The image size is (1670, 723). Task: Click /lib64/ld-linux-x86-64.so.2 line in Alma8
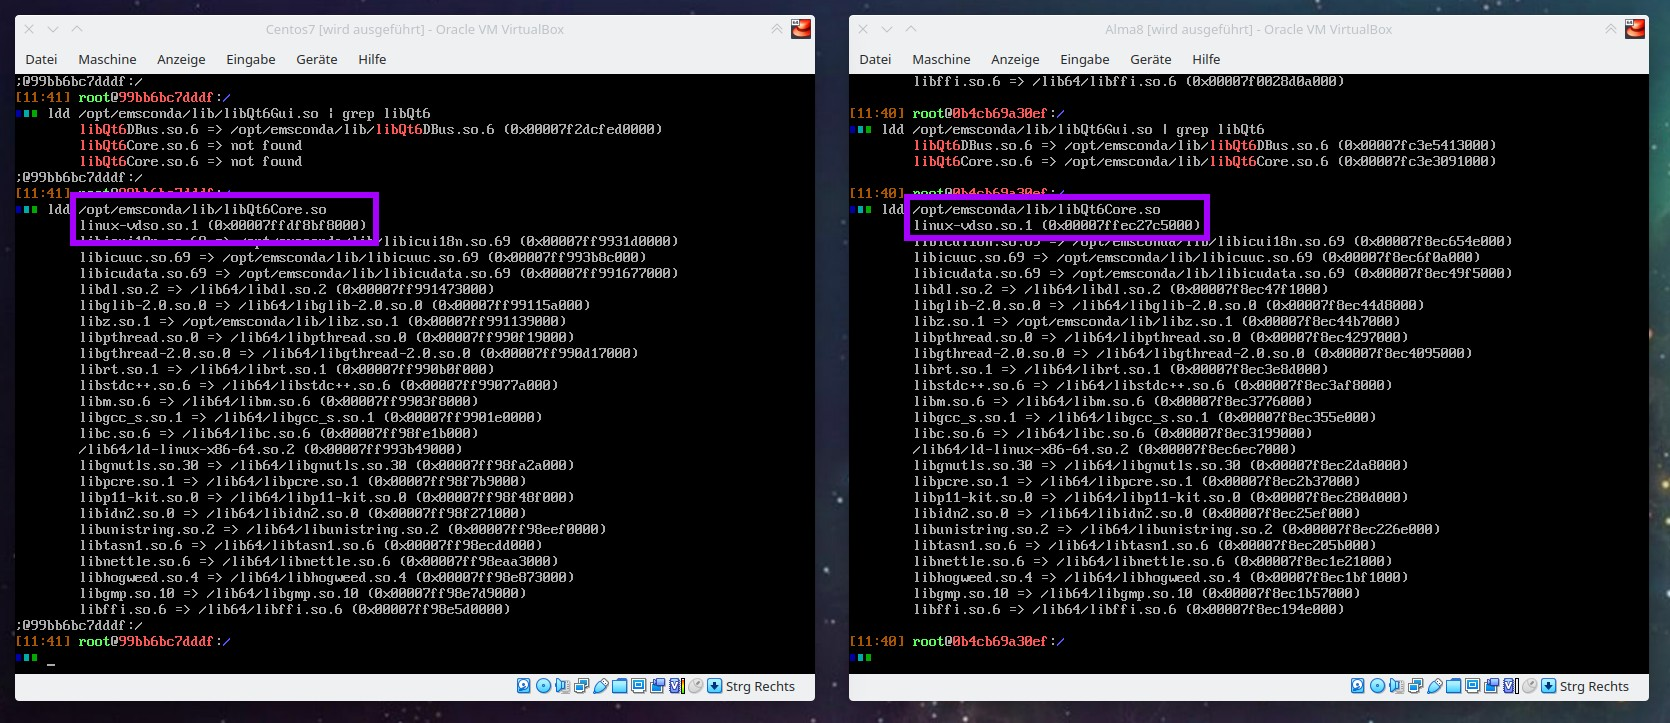point(1105,449)
